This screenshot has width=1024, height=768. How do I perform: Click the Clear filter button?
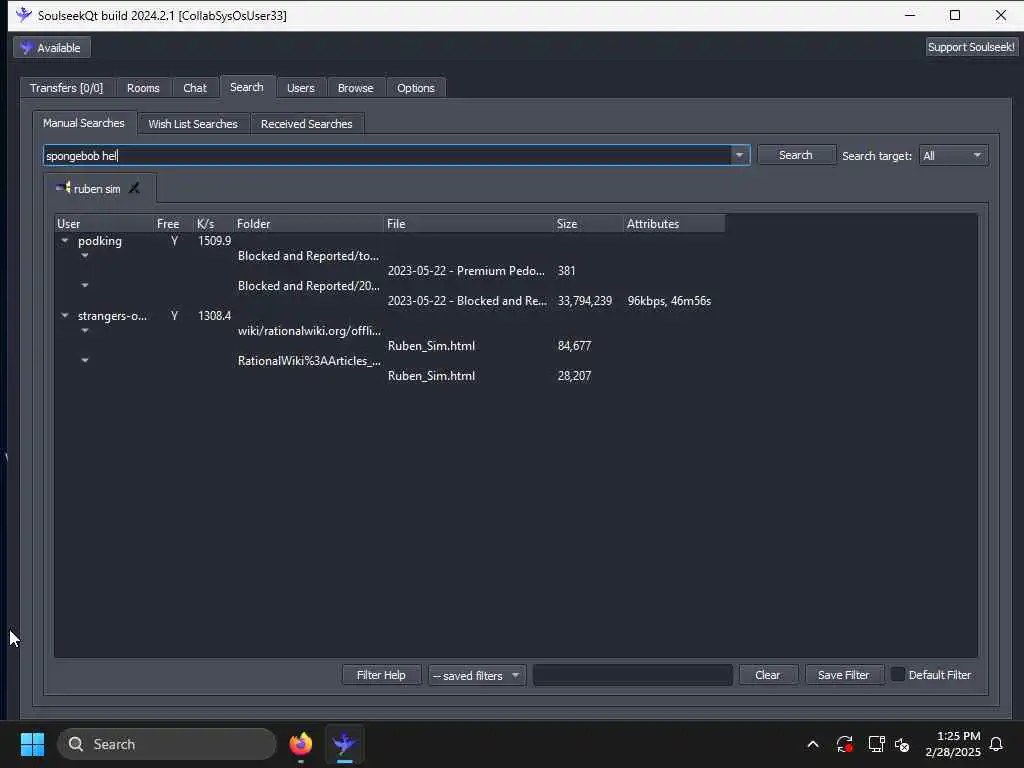(767, 675)
